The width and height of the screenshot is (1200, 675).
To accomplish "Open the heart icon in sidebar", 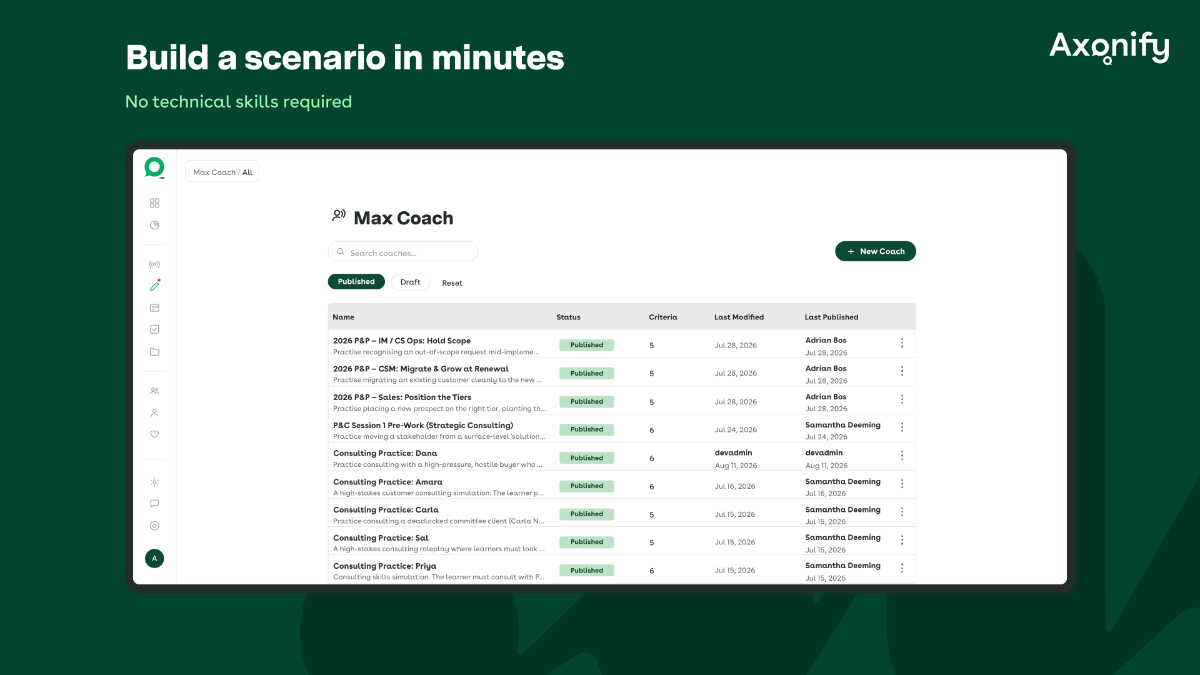I will [x=154, y=434].
